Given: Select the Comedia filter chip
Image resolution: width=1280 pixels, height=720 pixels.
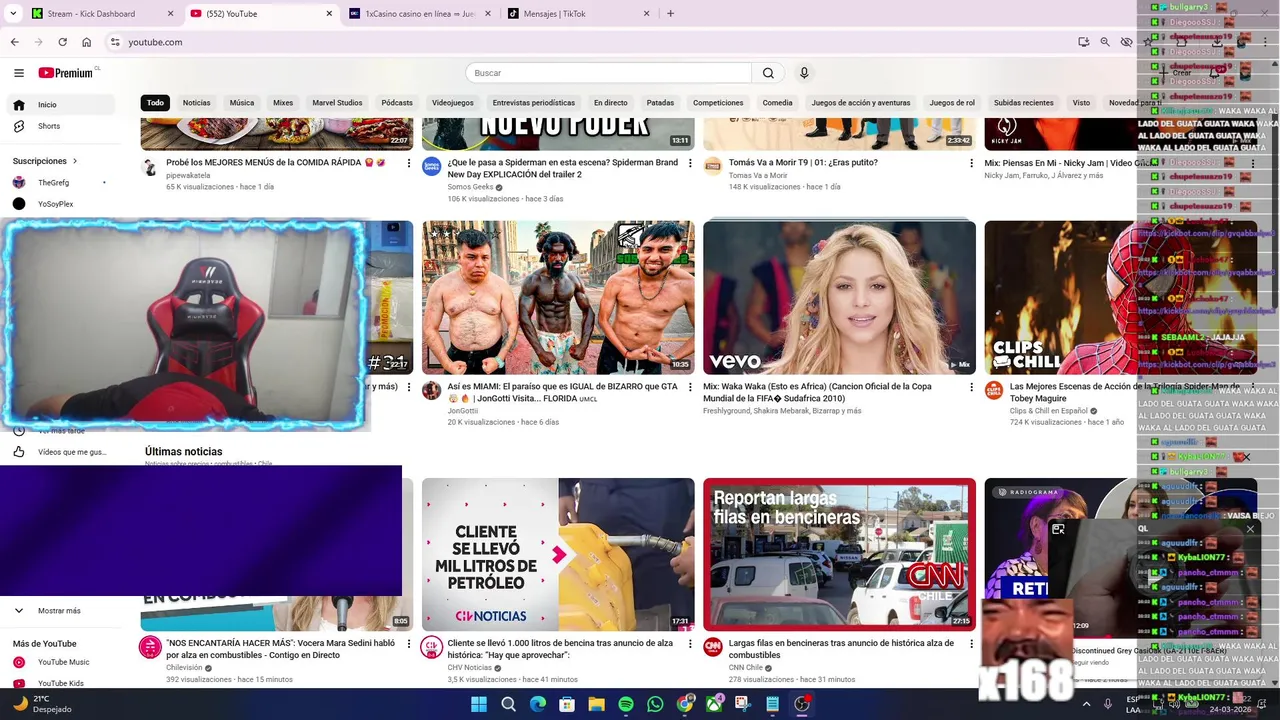Looking at the screenshot, I should tap(777, 103).
